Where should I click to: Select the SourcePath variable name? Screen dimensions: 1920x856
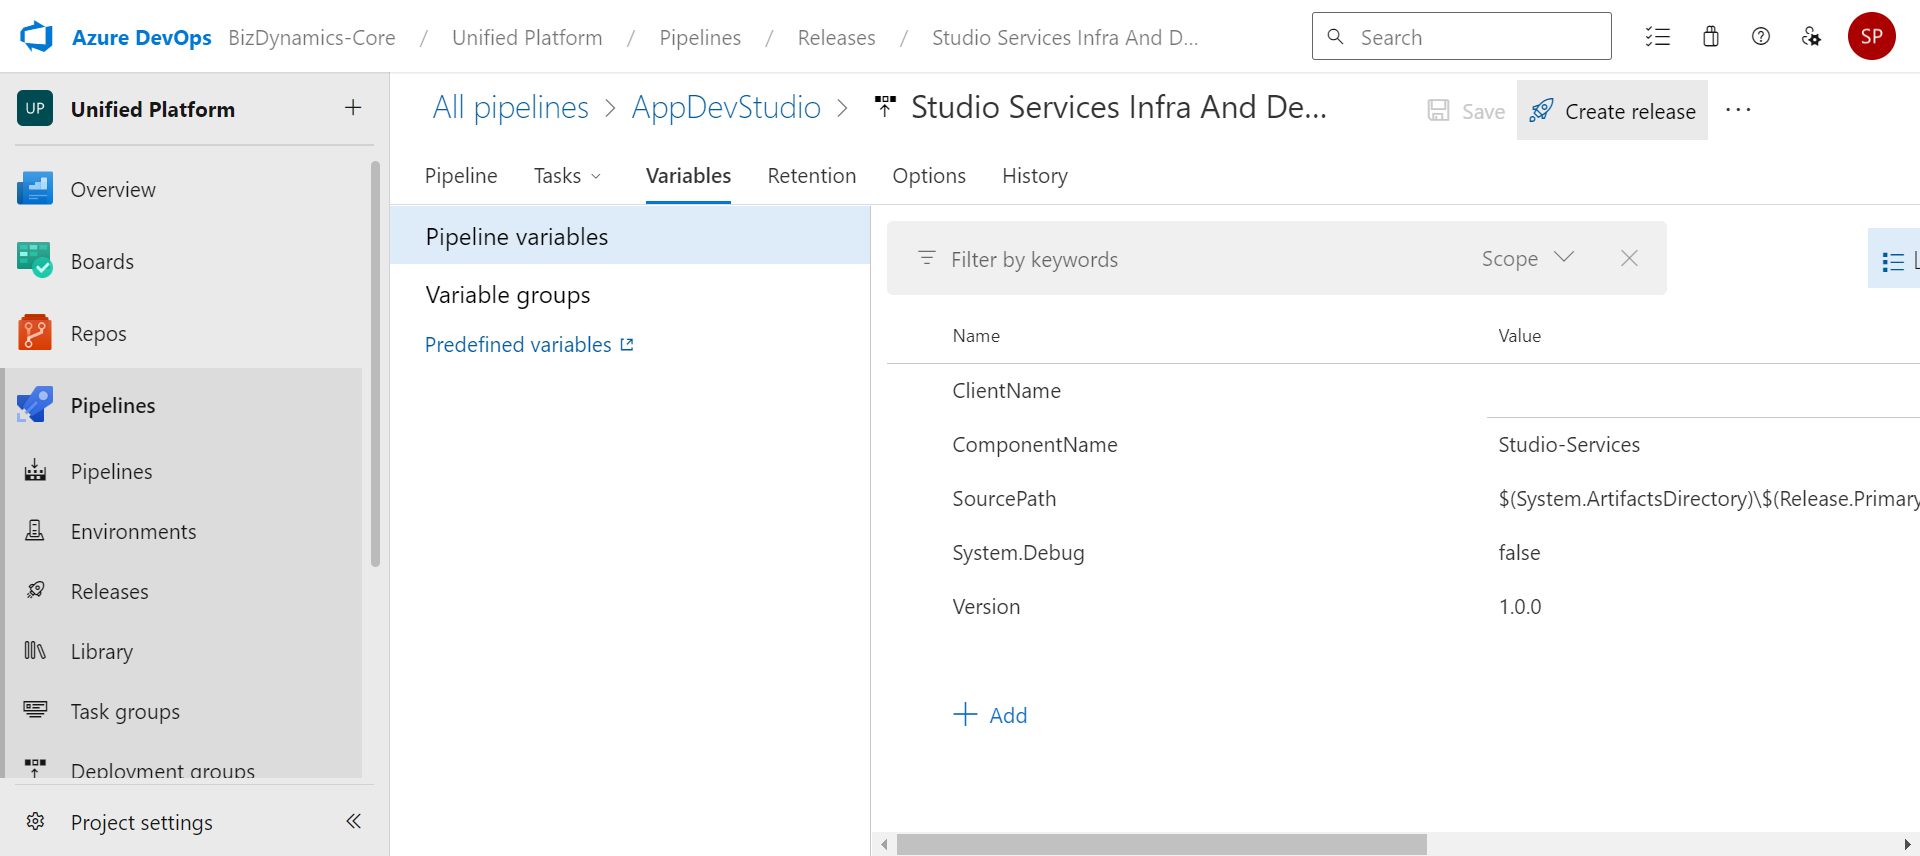[x=1004, y=499]
